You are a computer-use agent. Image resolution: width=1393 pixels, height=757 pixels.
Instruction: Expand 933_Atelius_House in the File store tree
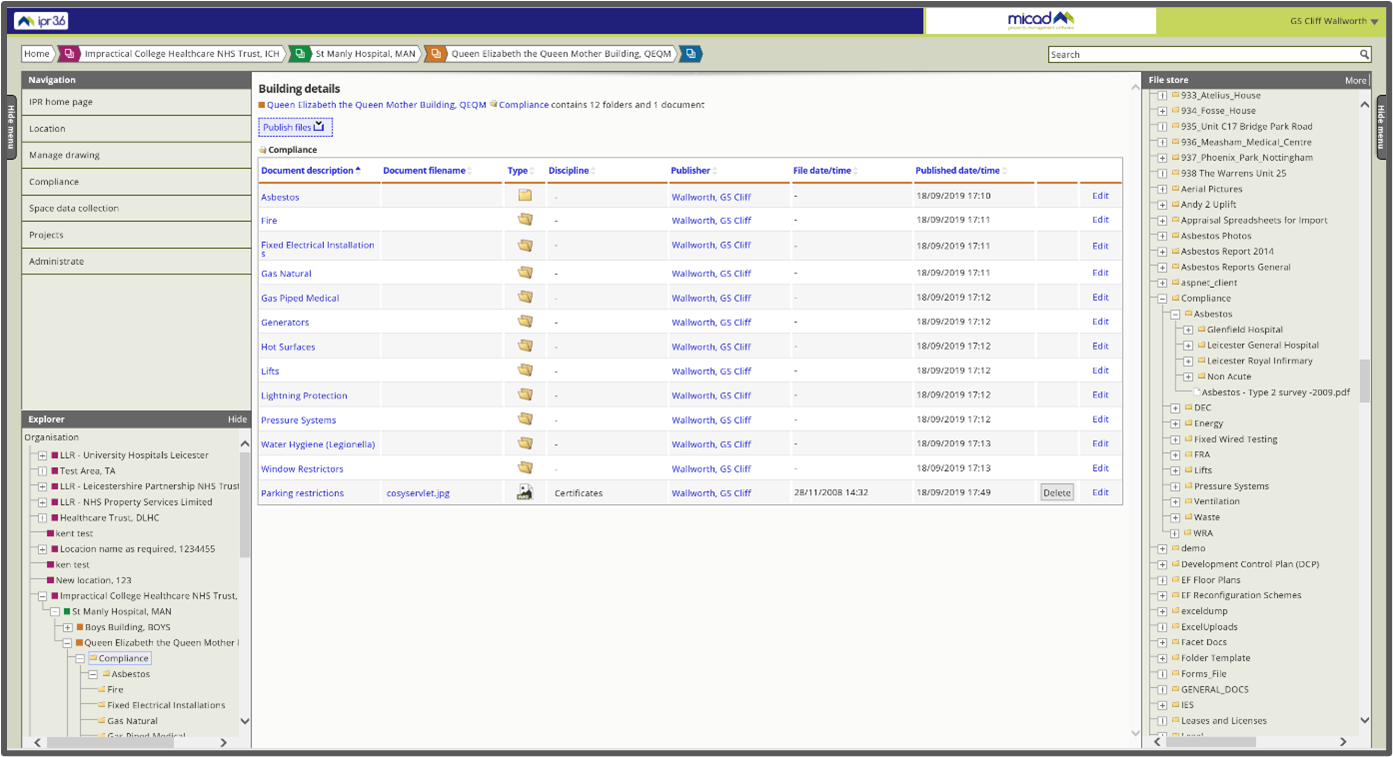[x=1160, y=95]
